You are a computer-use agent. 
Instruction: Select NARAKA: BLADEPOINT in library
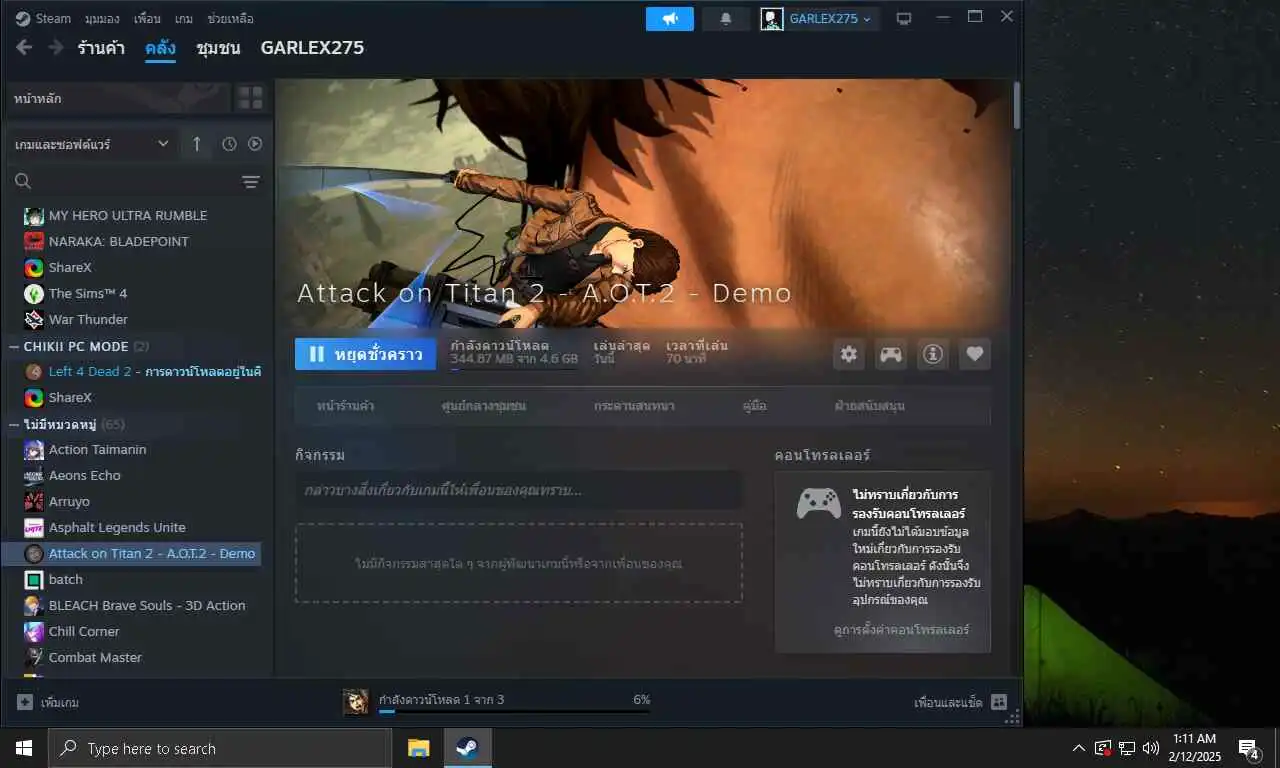coord(119,241)
